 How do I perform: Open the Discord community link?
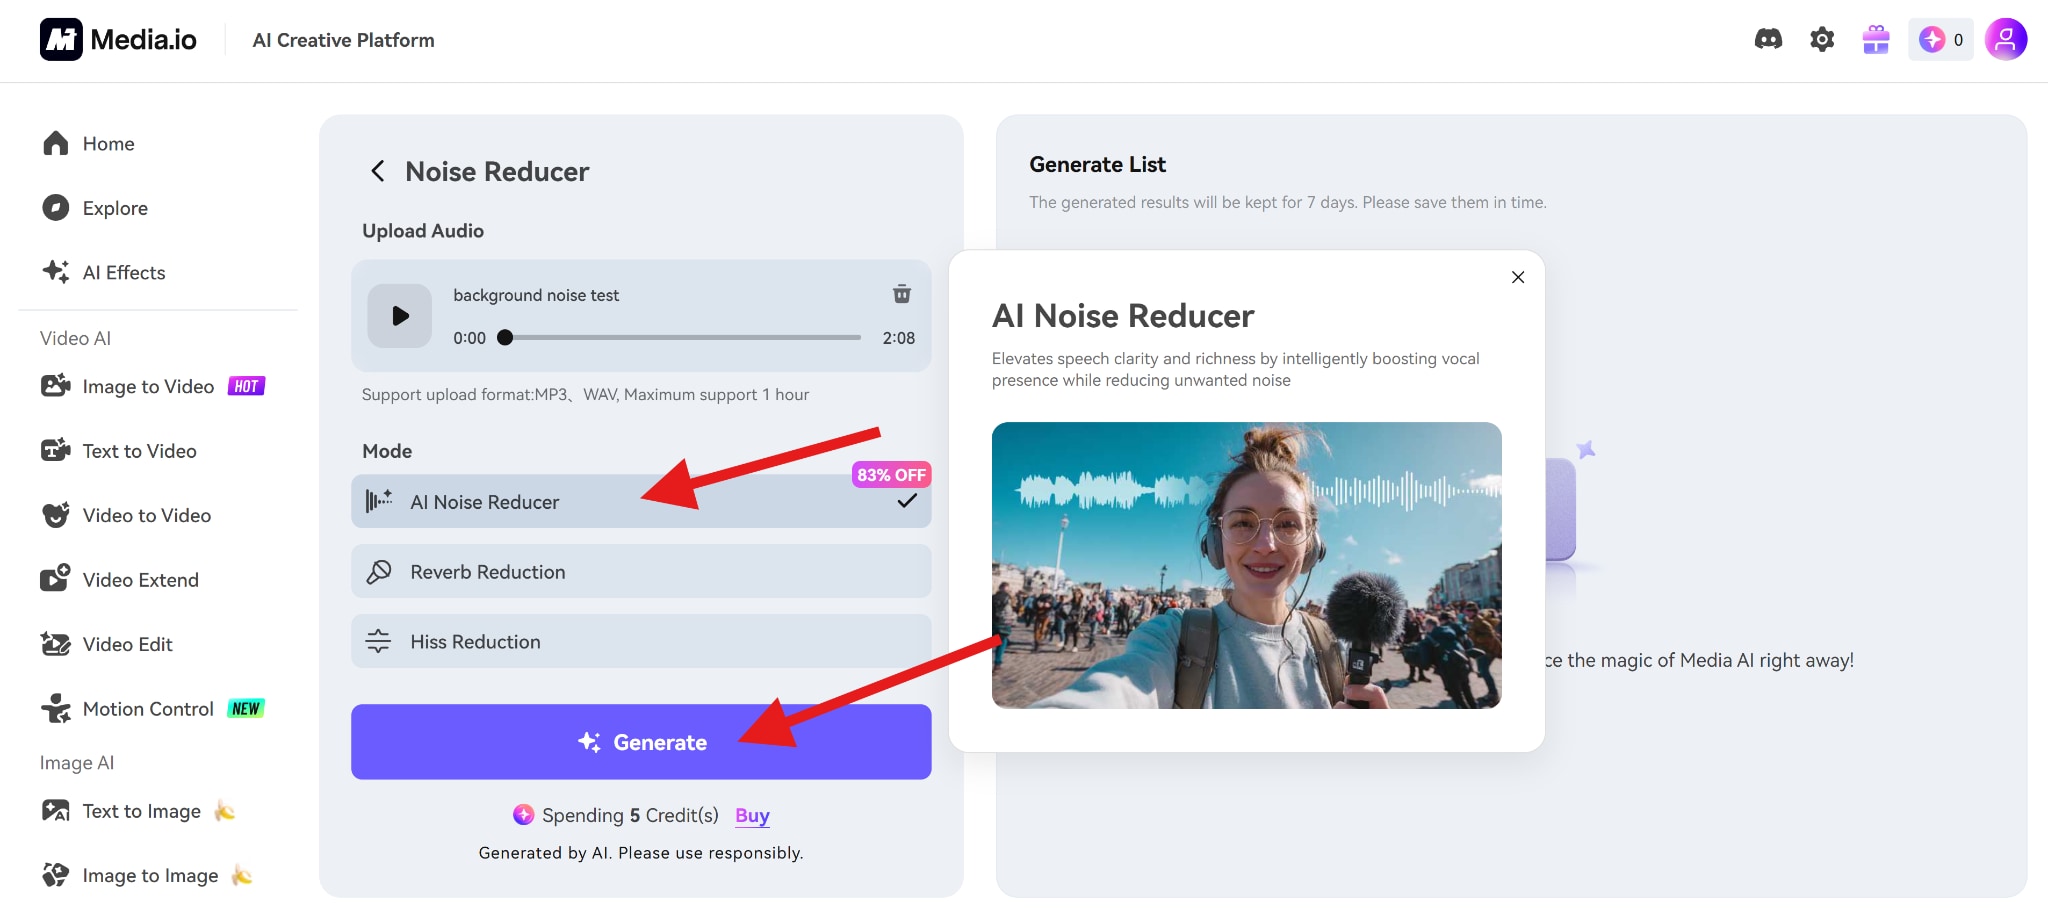(x=1768, y=39)
